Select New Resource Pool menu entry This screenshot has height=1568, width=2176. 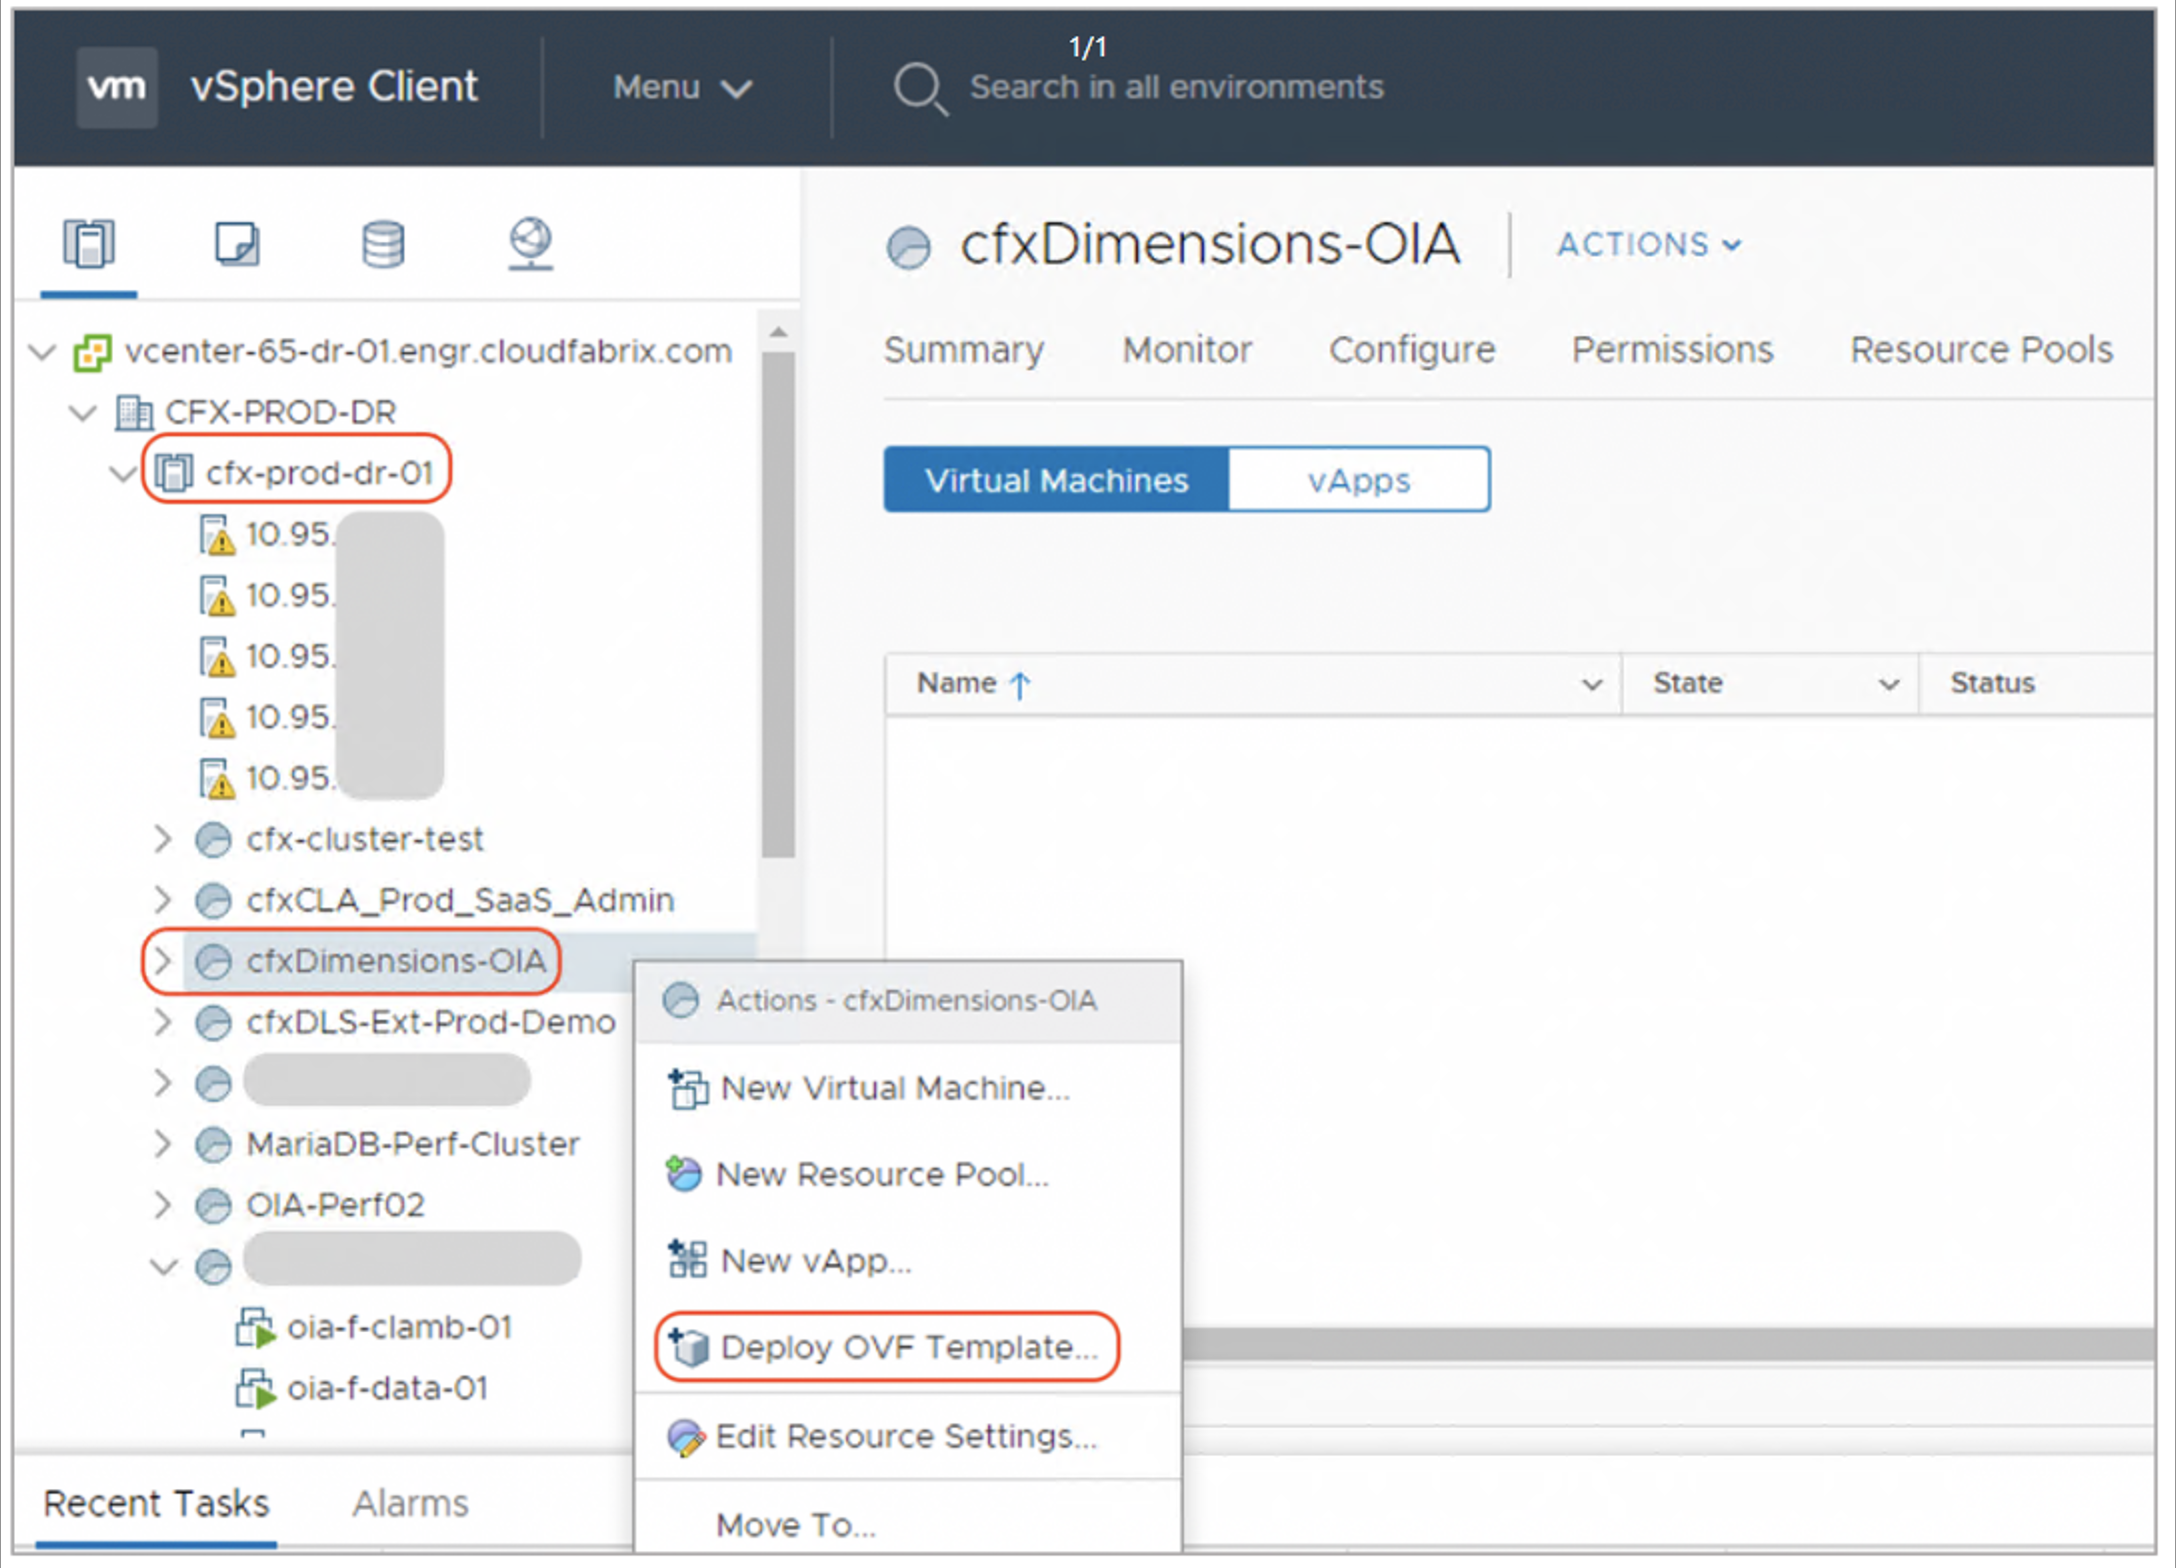point(881,1174)
